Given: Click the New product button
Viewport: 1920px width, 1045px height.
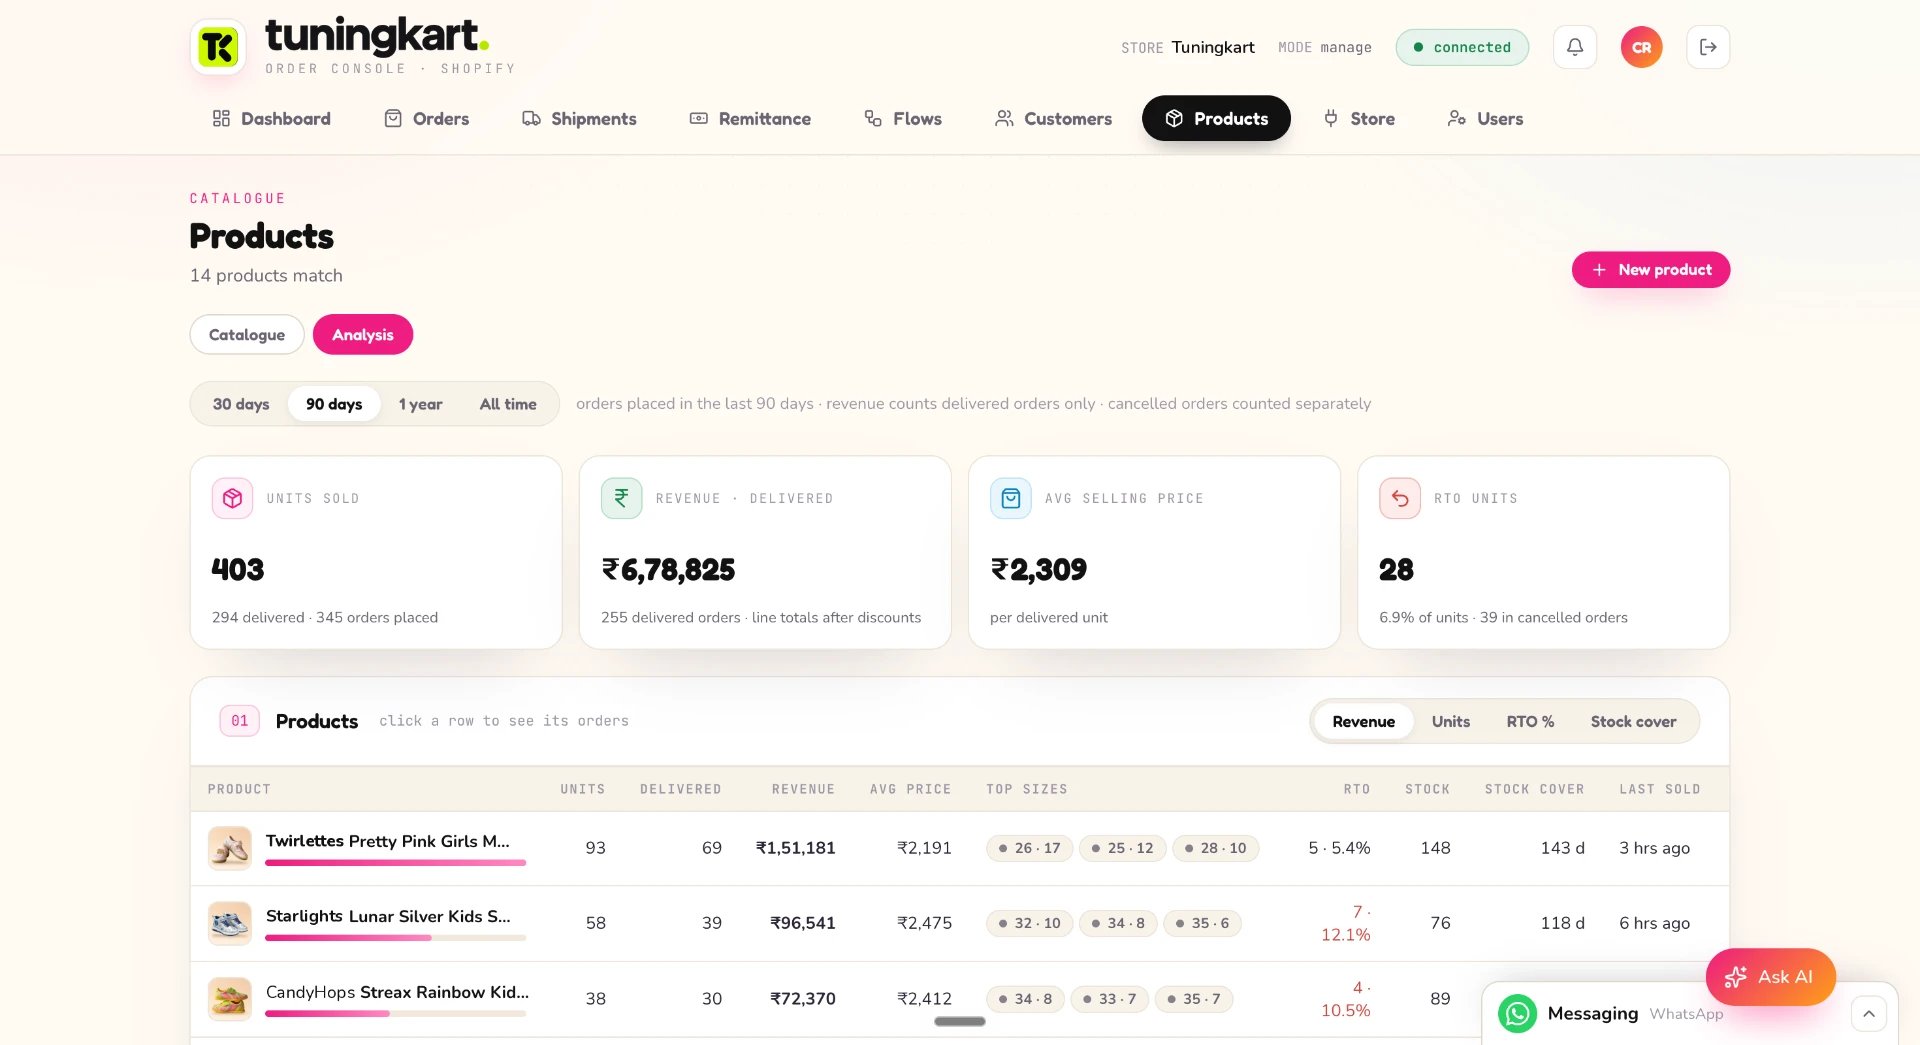Looking at the screenshot, I should click(1651, 270).
